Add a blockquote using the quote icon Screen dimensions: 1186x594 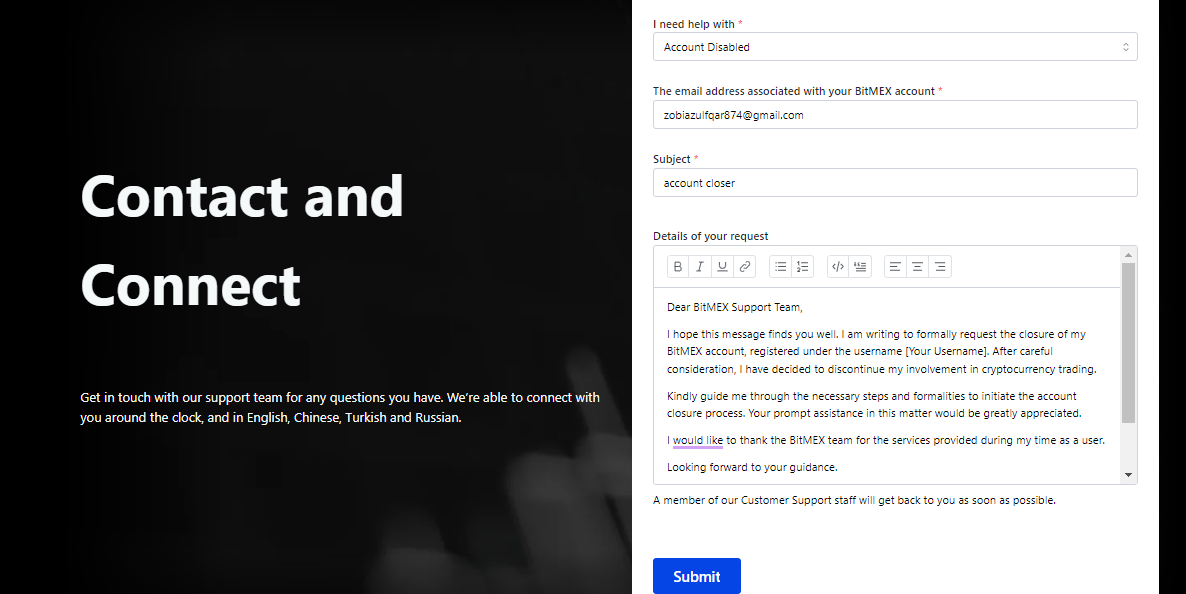click(860, 266)
